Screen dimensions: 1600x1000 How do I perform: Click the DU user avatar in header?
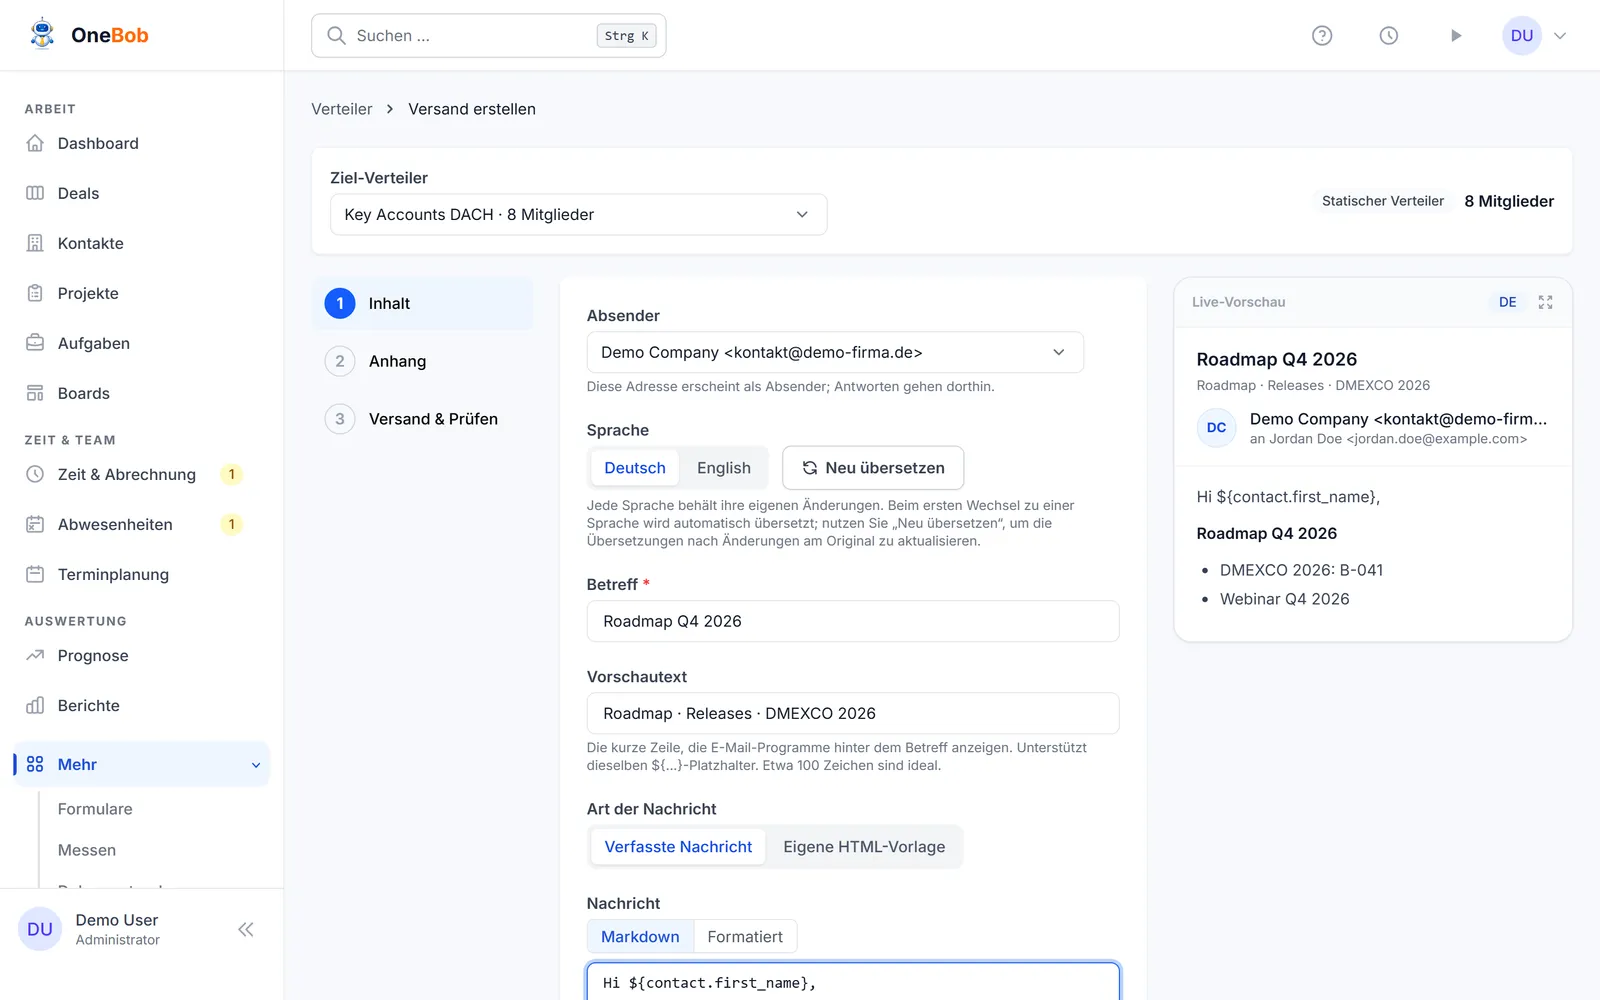(x=1522, y=36)
